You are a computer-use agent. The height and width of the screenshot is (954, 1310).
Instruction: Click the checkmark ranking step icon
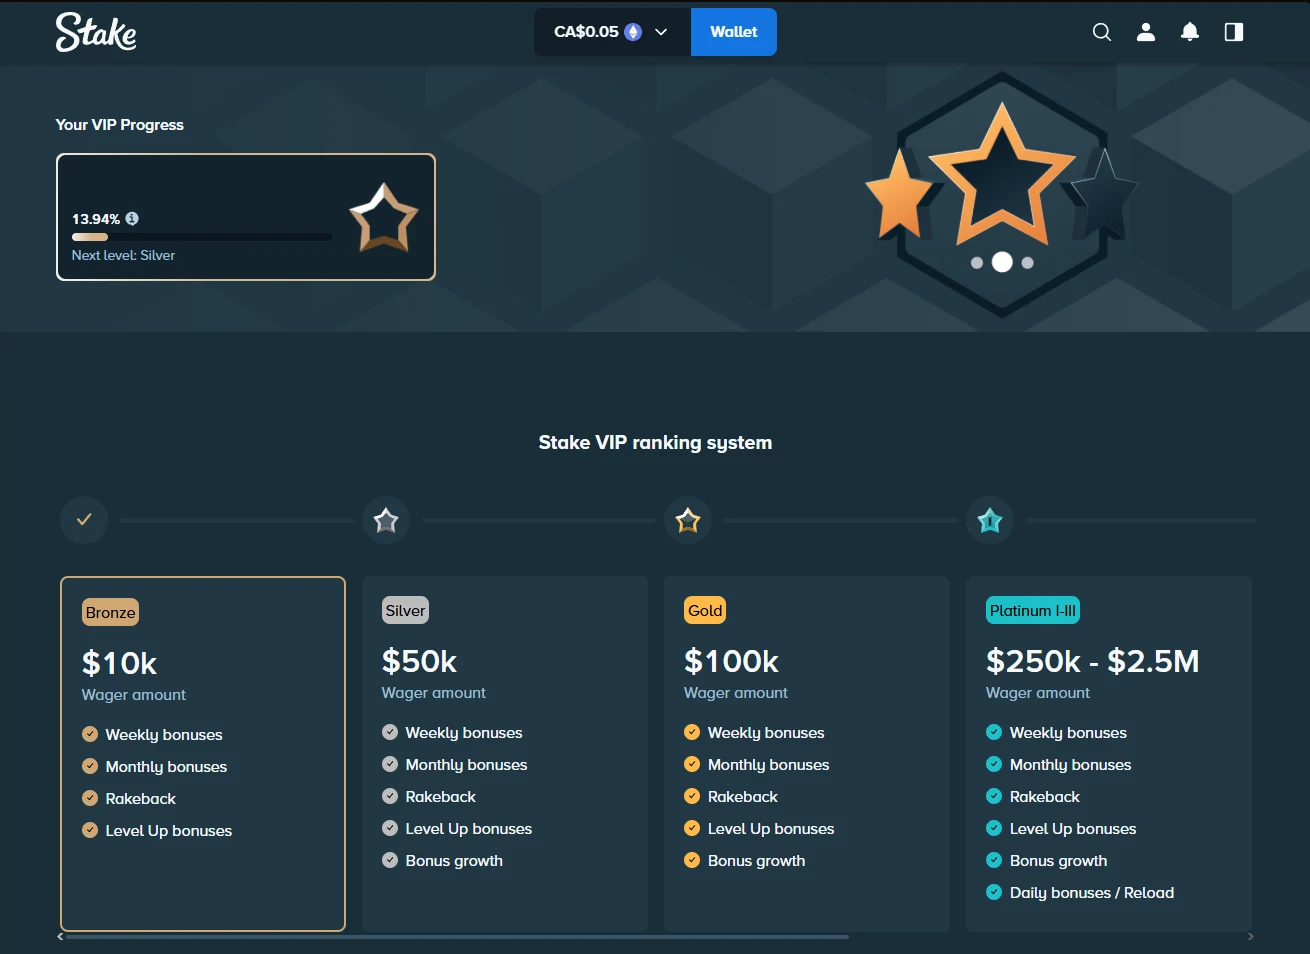84,520
